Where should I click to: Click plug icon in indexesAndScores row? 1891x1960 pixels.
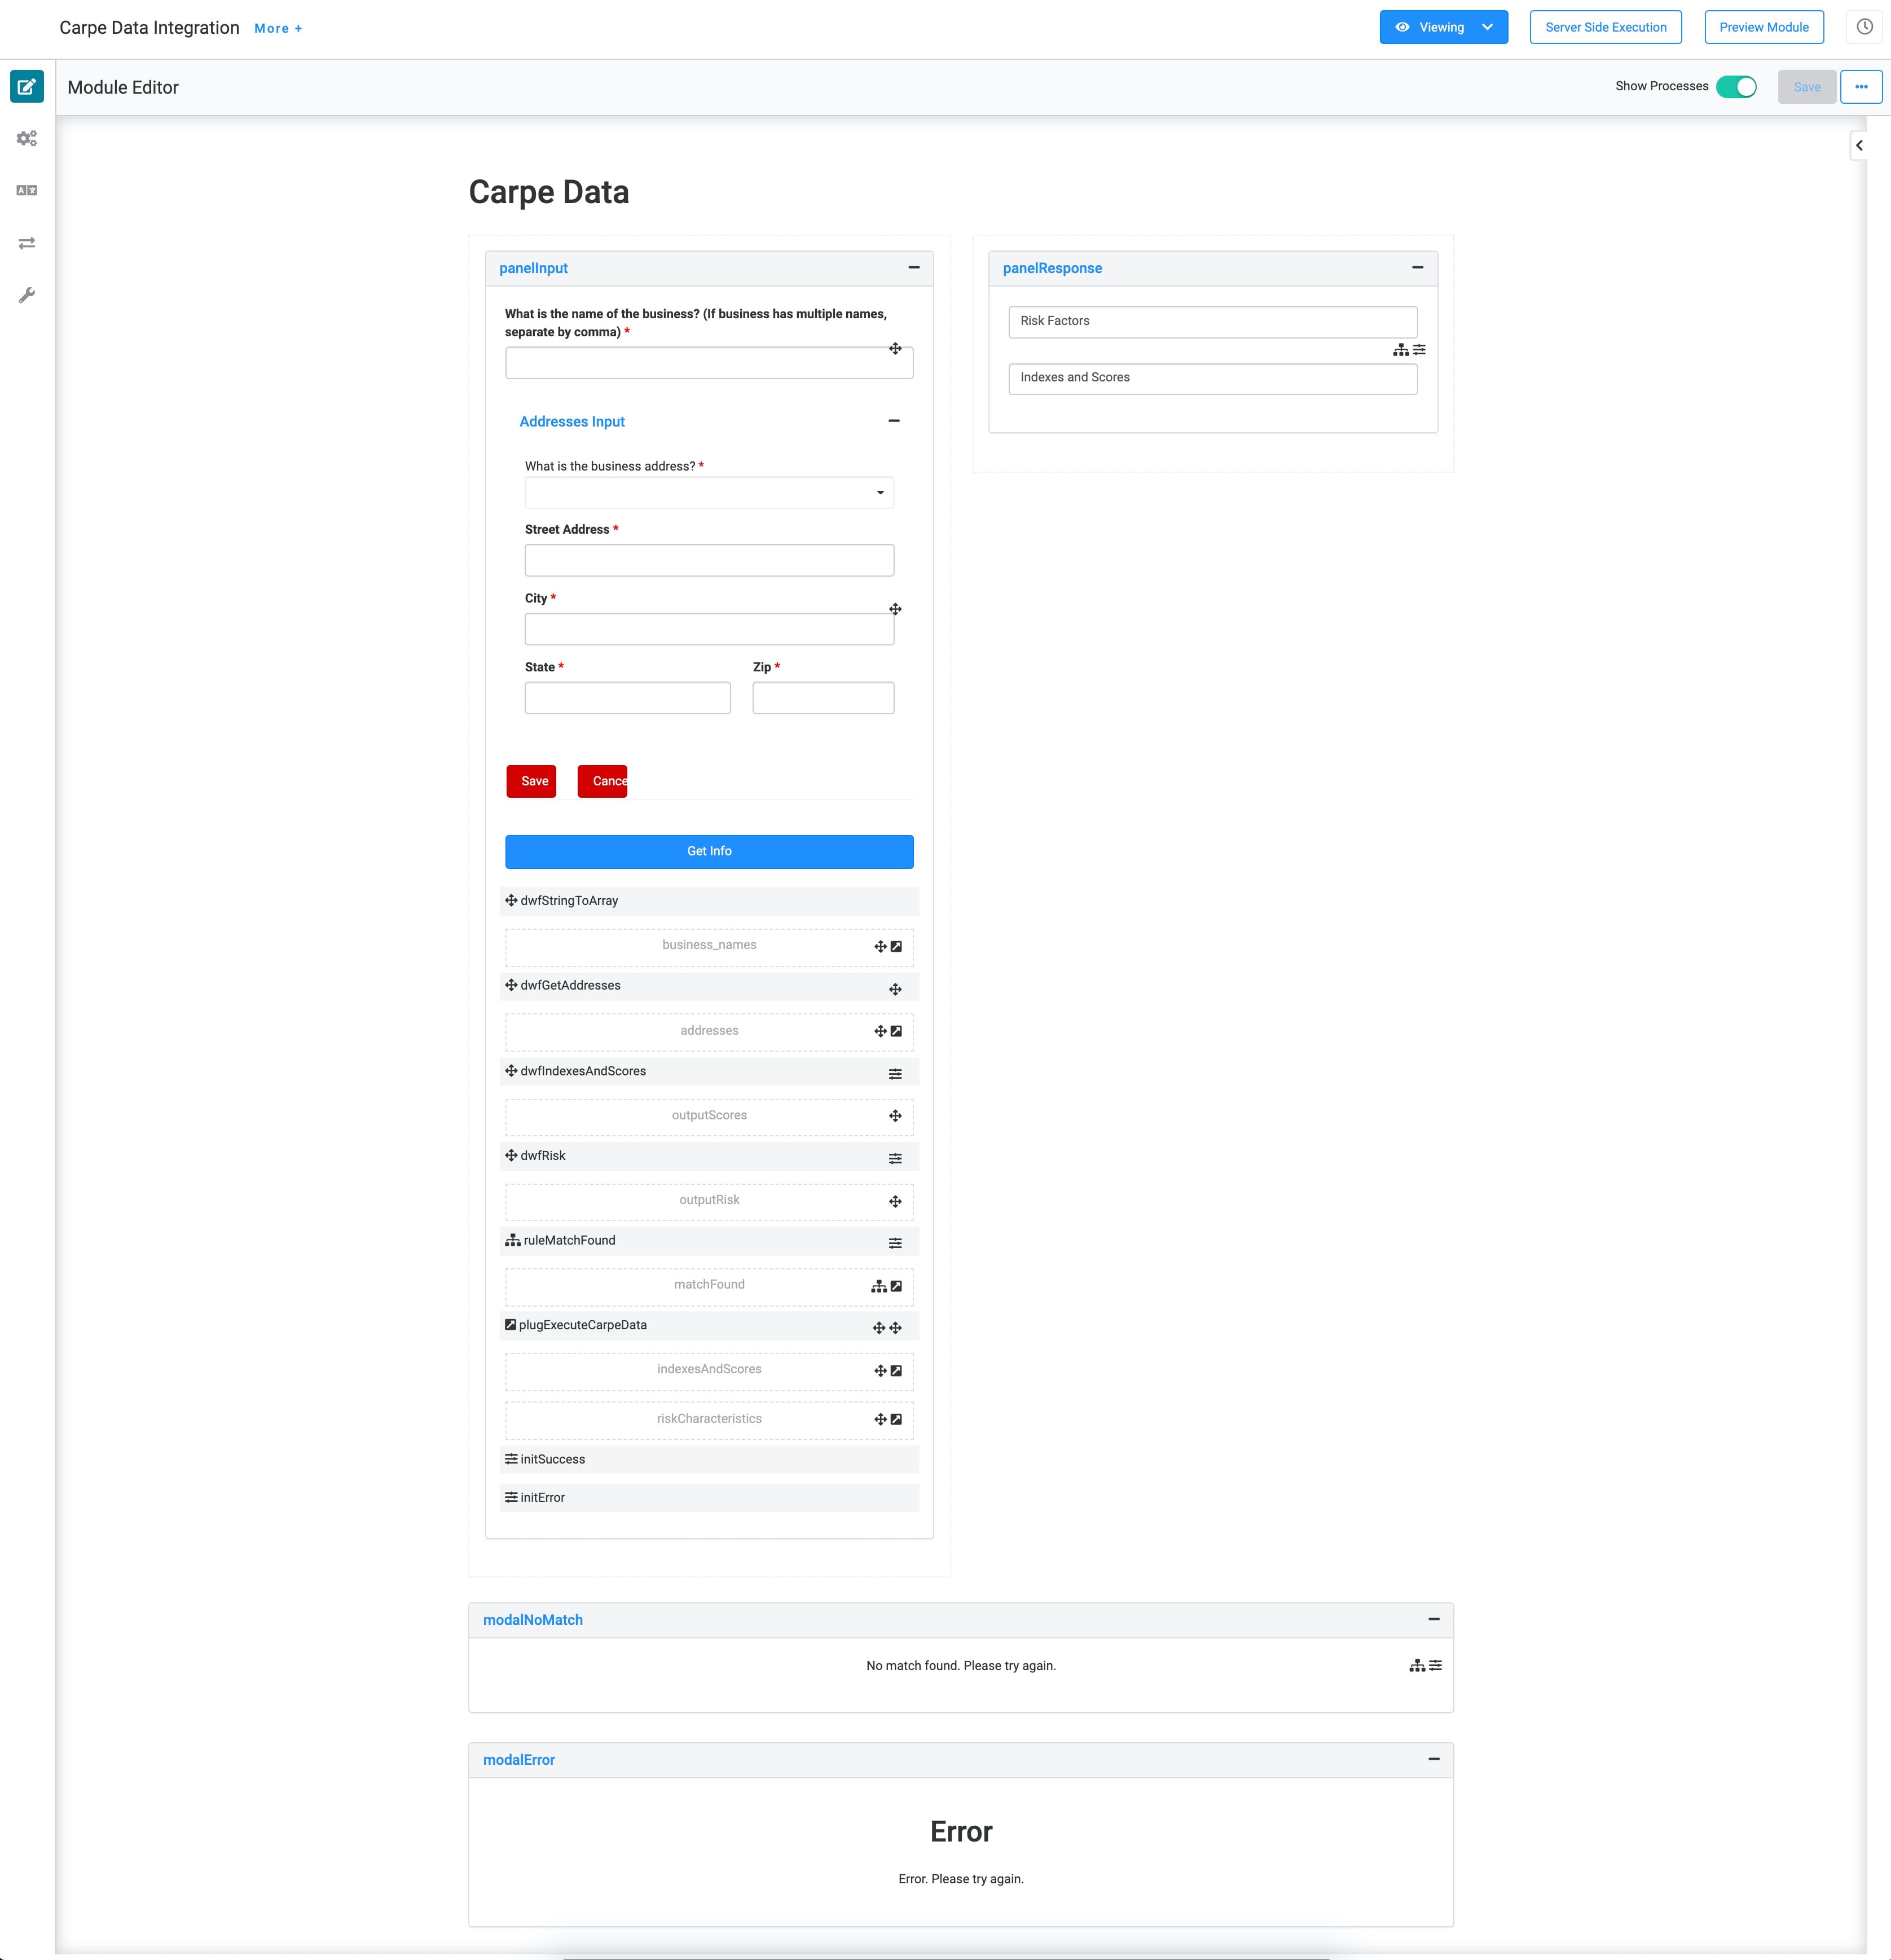click(x=896, y=1371)
